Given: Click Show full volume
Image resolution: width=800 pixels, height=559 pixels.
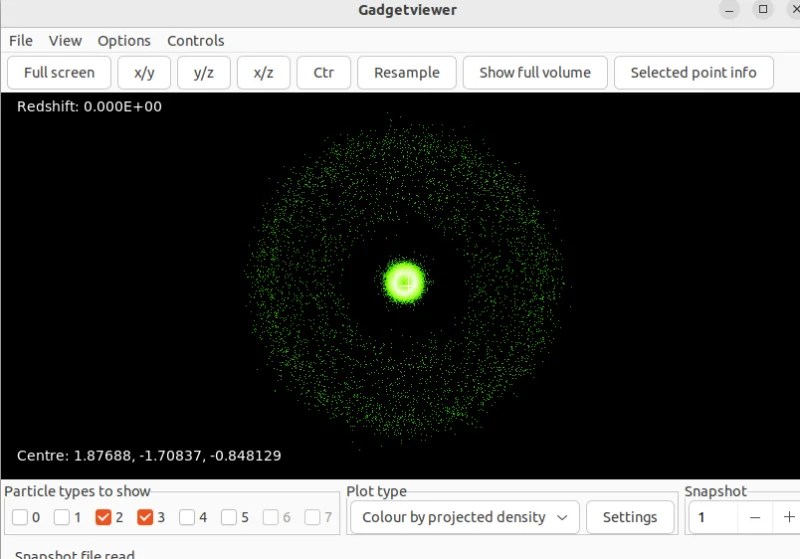Looking at the screenshot, I should 534,72.
